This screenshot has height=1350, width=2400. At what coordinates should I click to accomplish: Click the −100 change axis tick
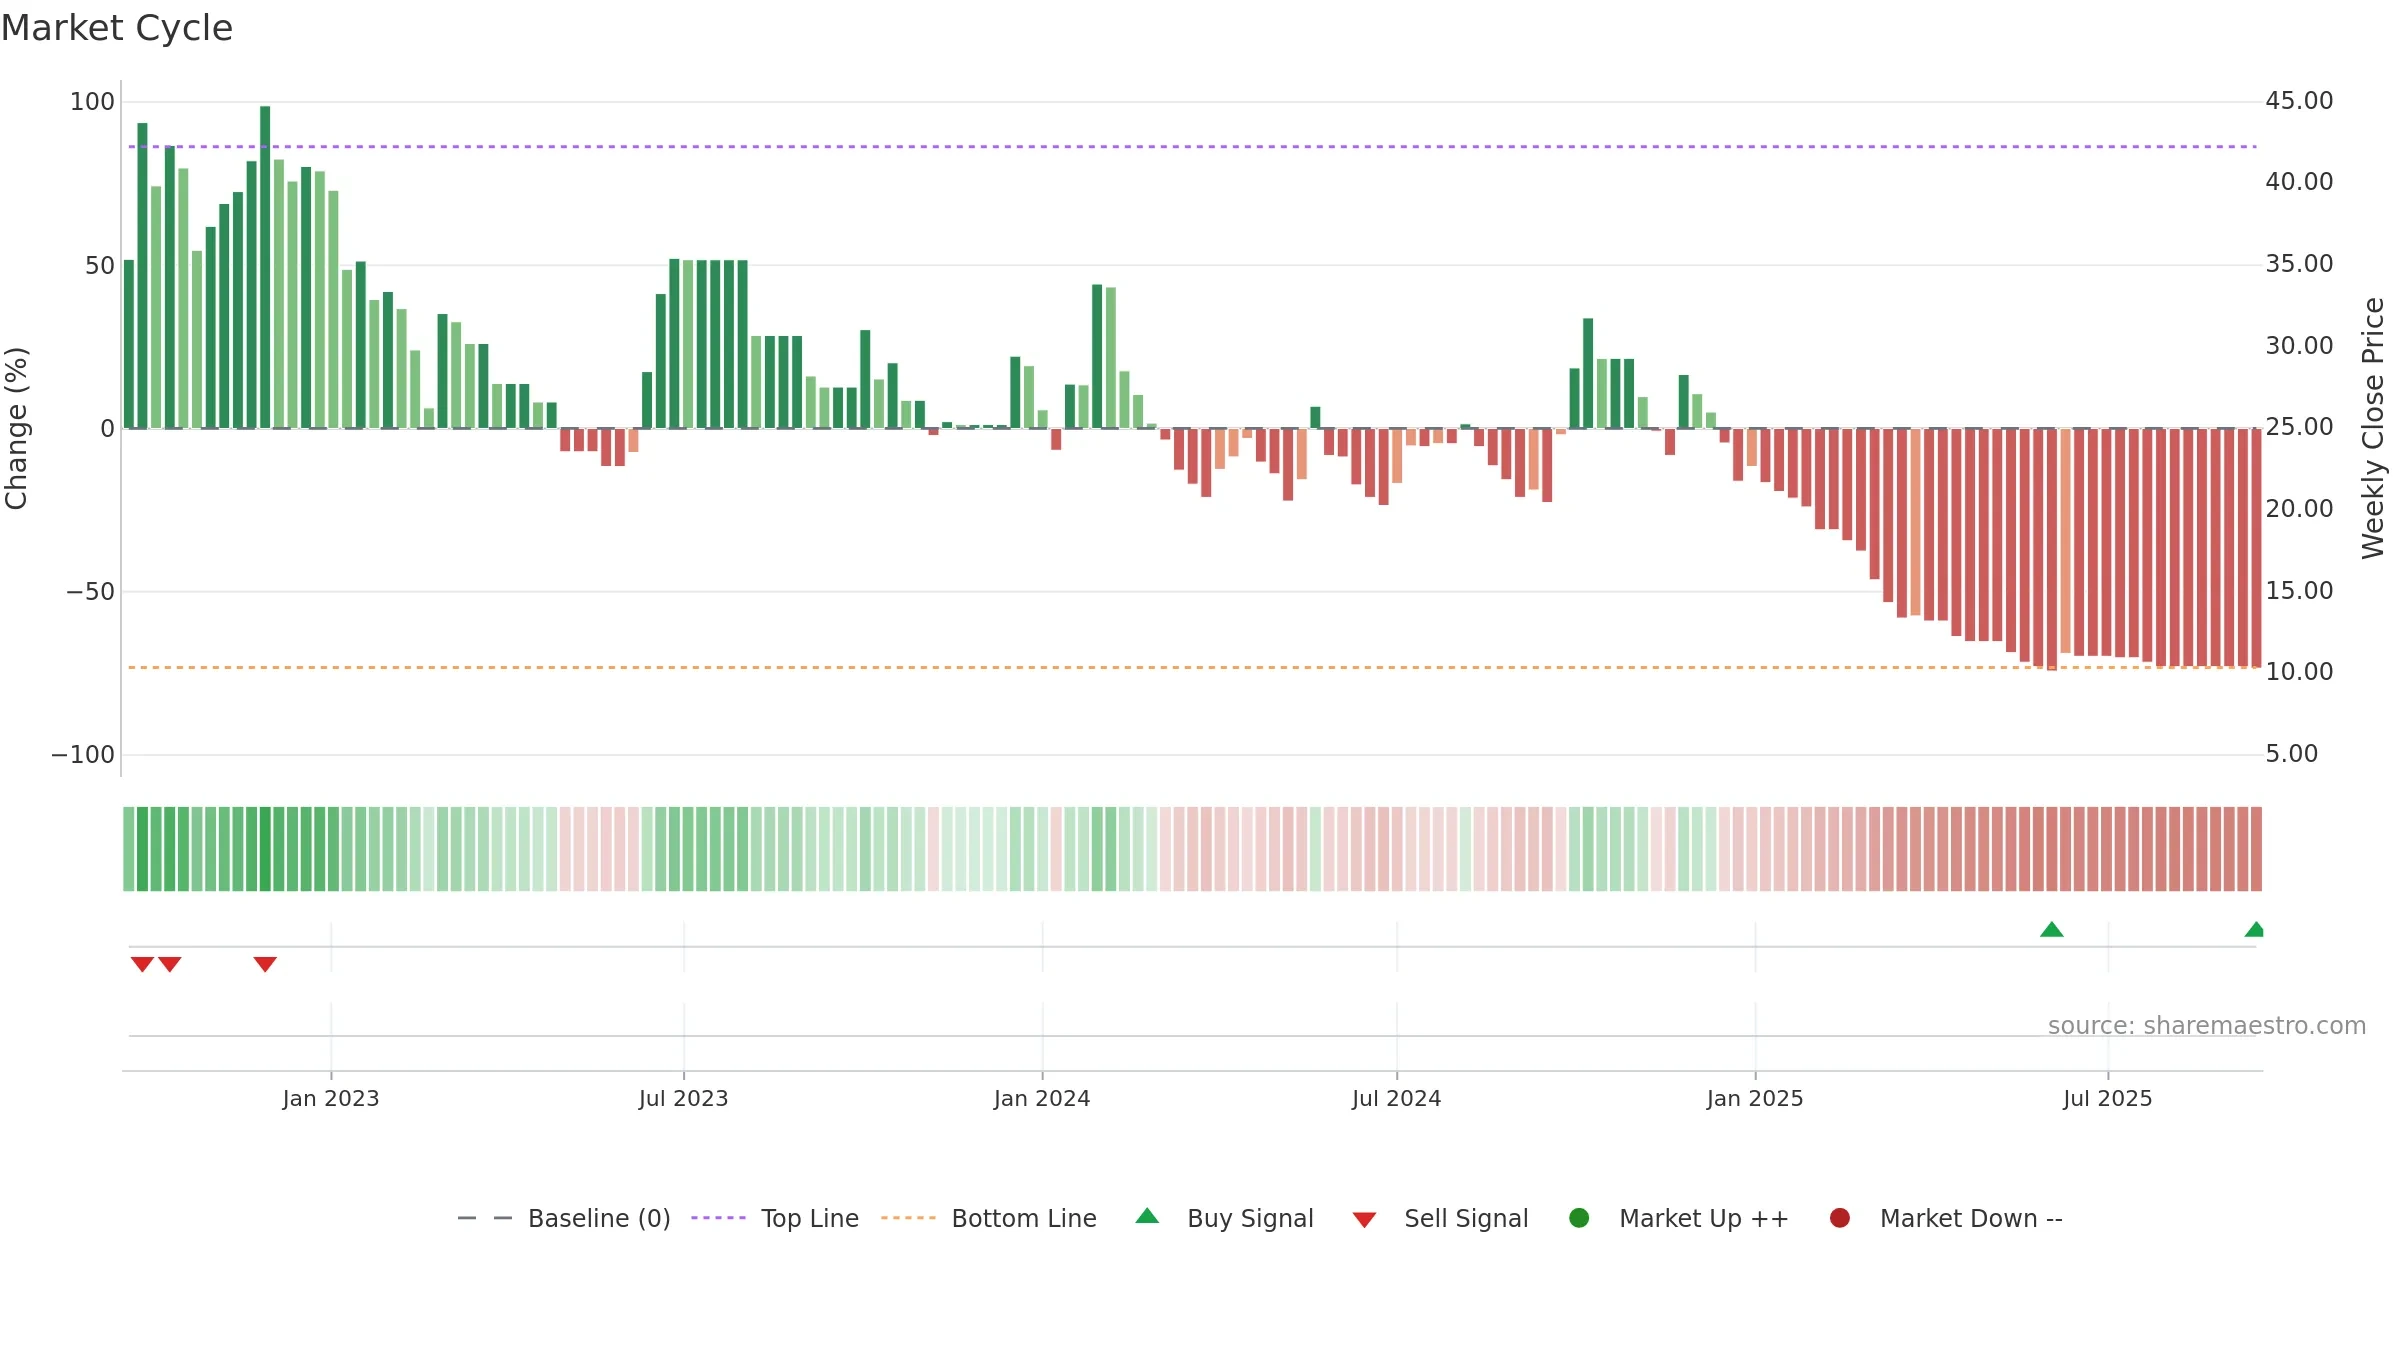coord(83,755)
